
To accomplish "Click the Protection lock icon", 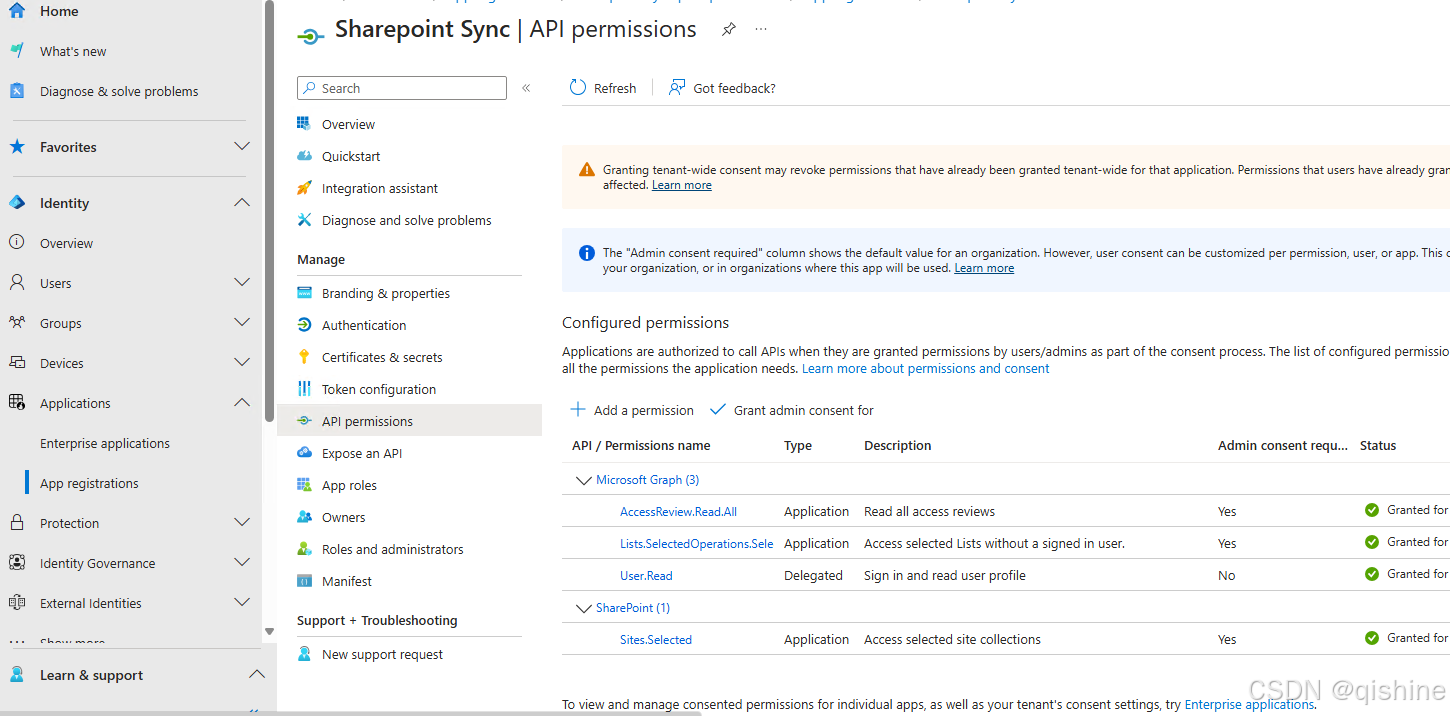I will pyautogui.click(x=16, y=523).
